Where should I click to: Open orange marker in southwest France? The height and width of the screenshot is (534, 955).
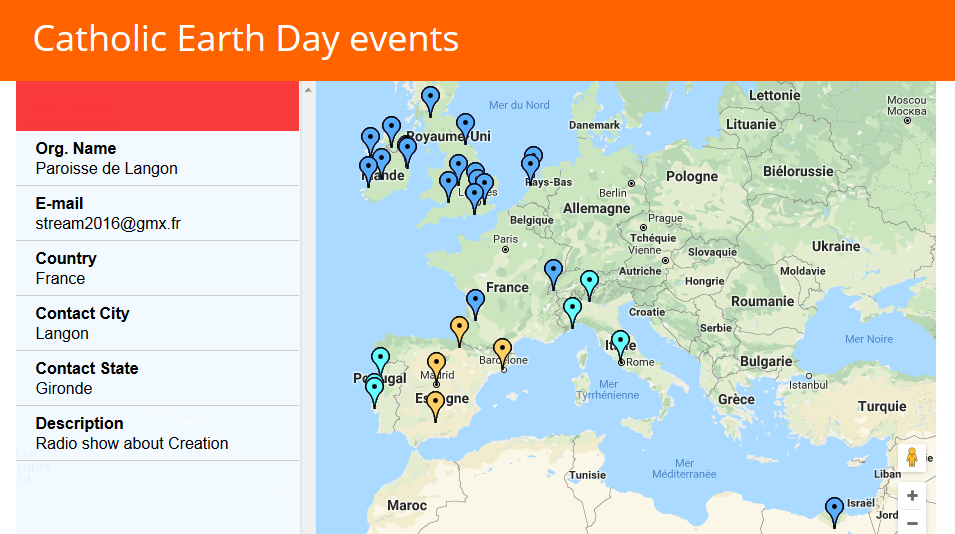tap(459, 329)
